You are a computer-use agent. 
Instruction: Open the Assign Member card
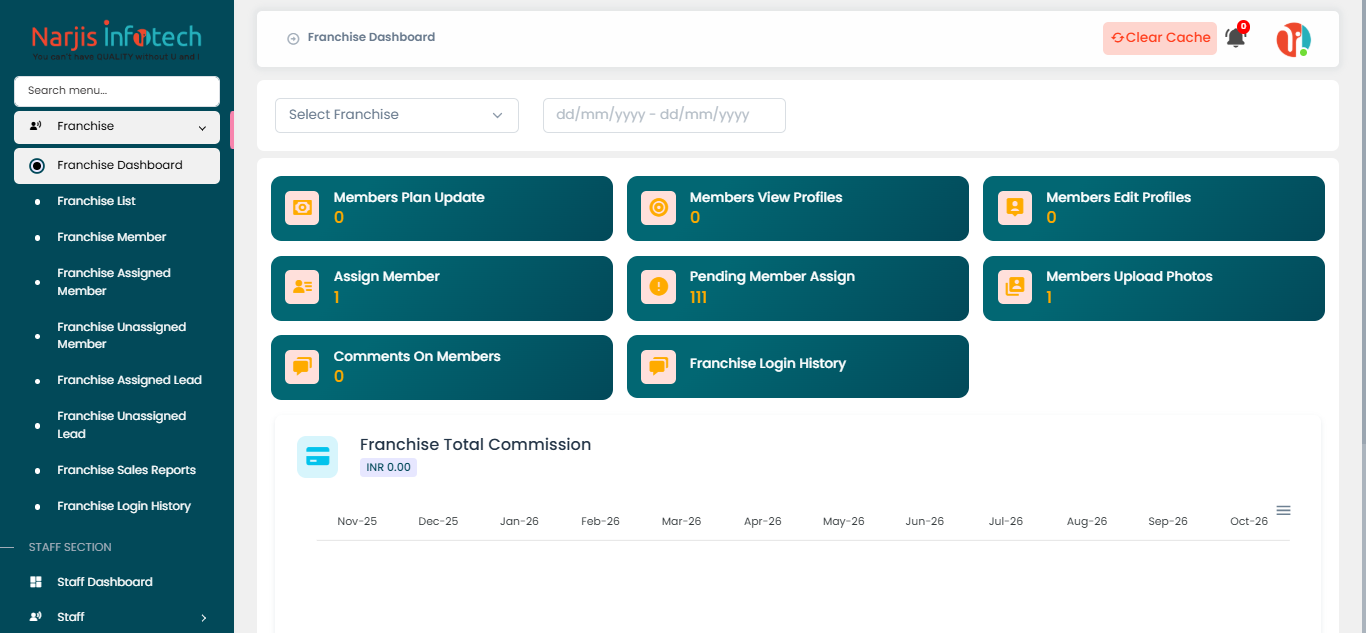click(442, 288)
